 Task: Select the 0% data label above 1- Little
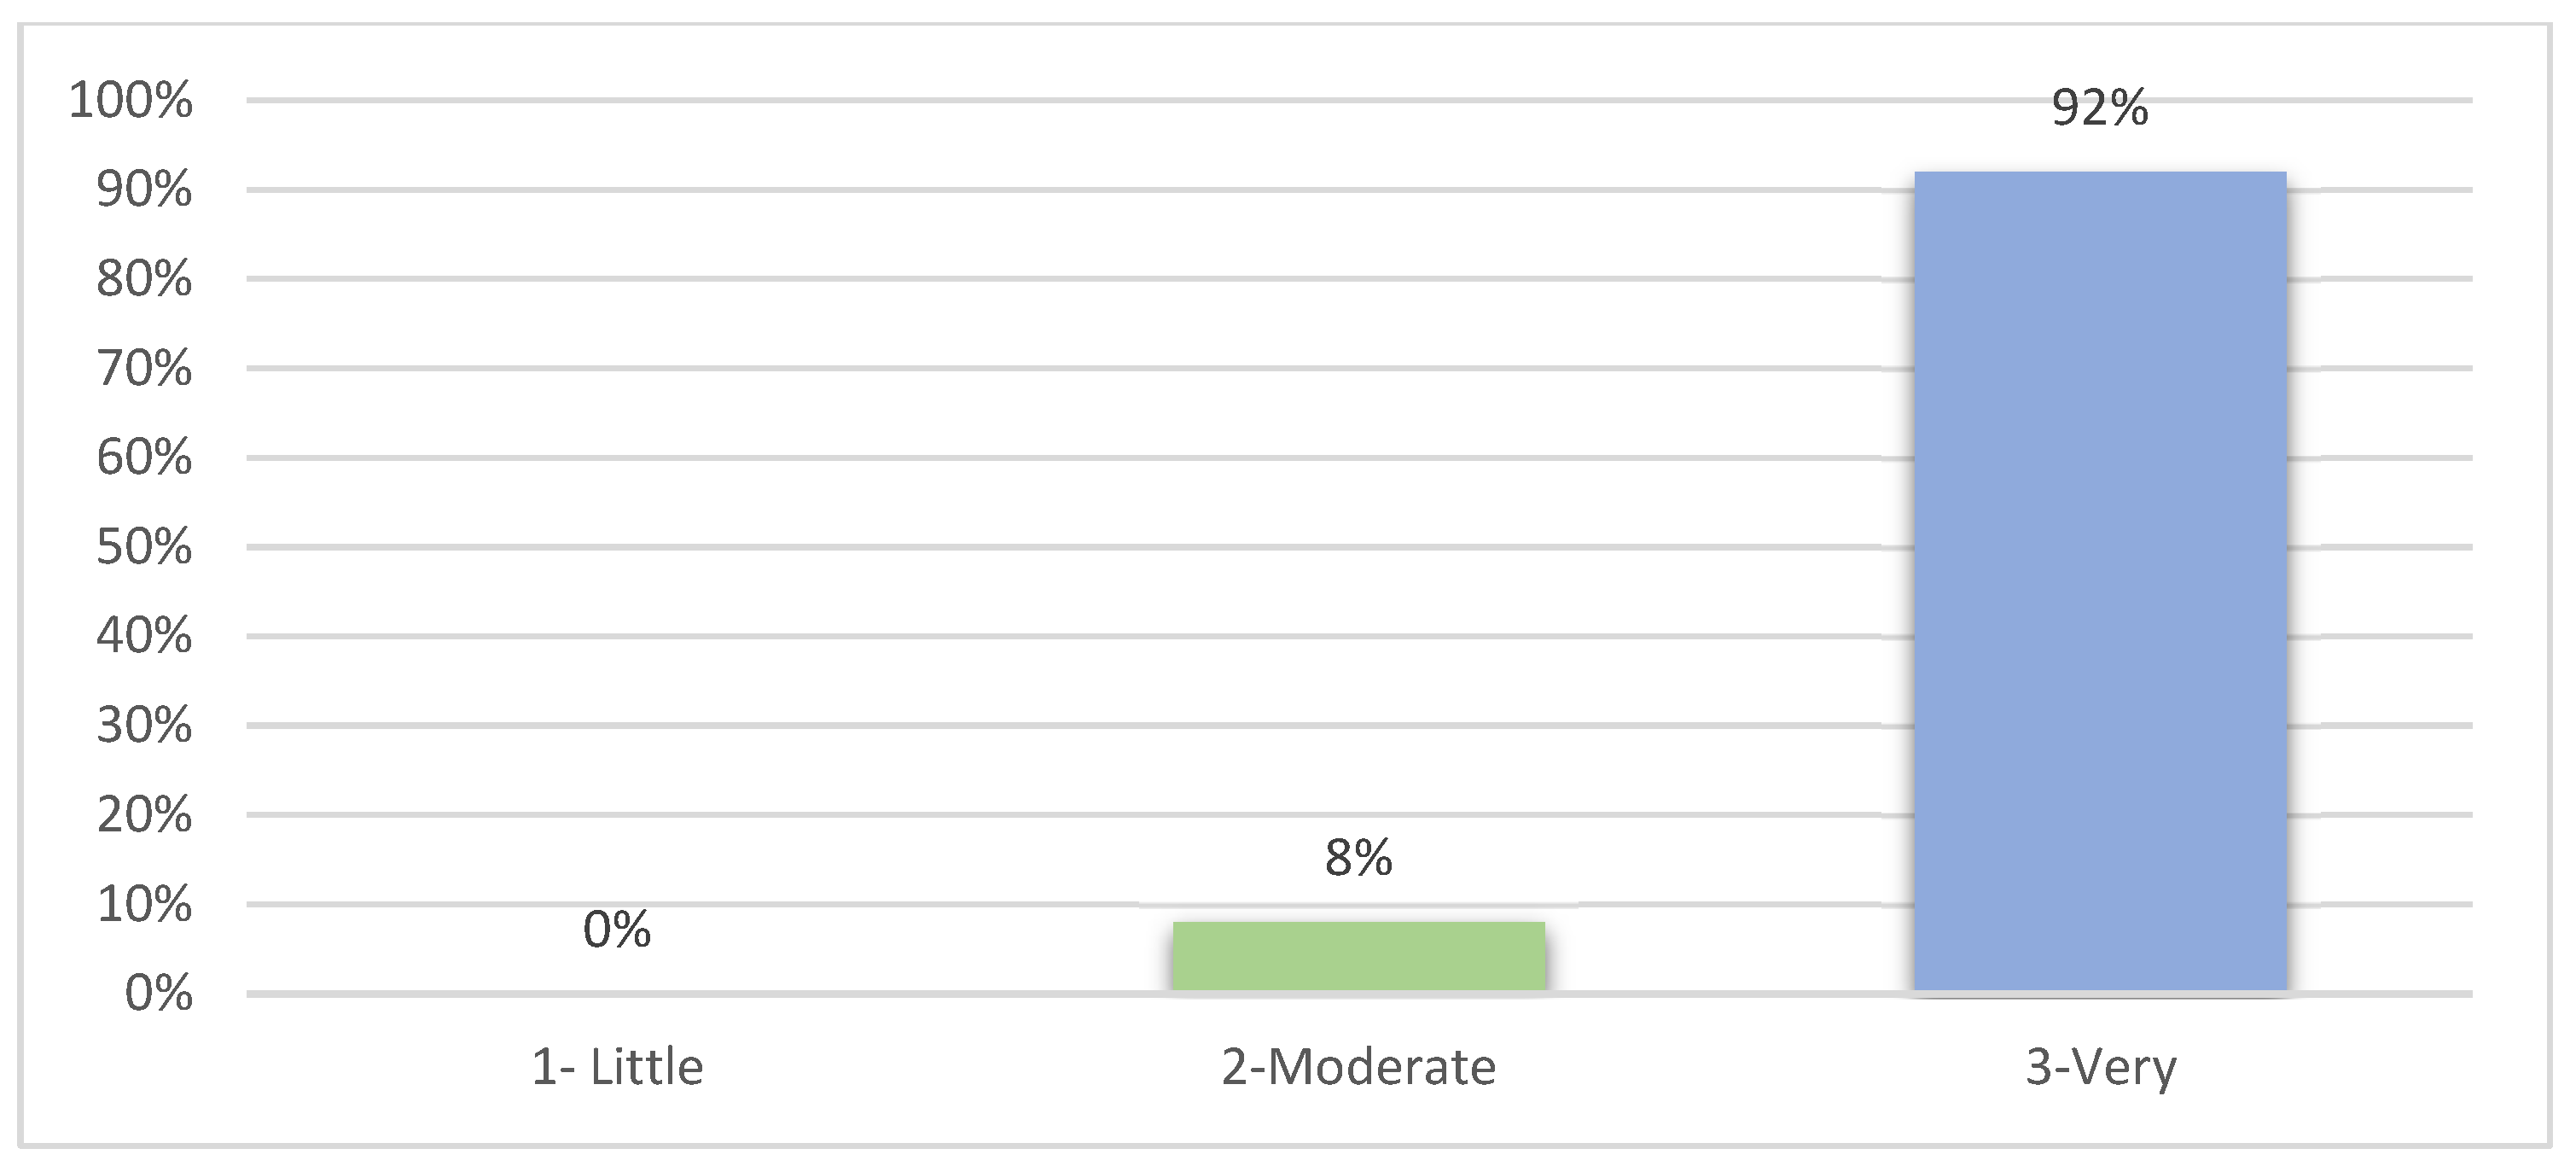pos(617,930)
